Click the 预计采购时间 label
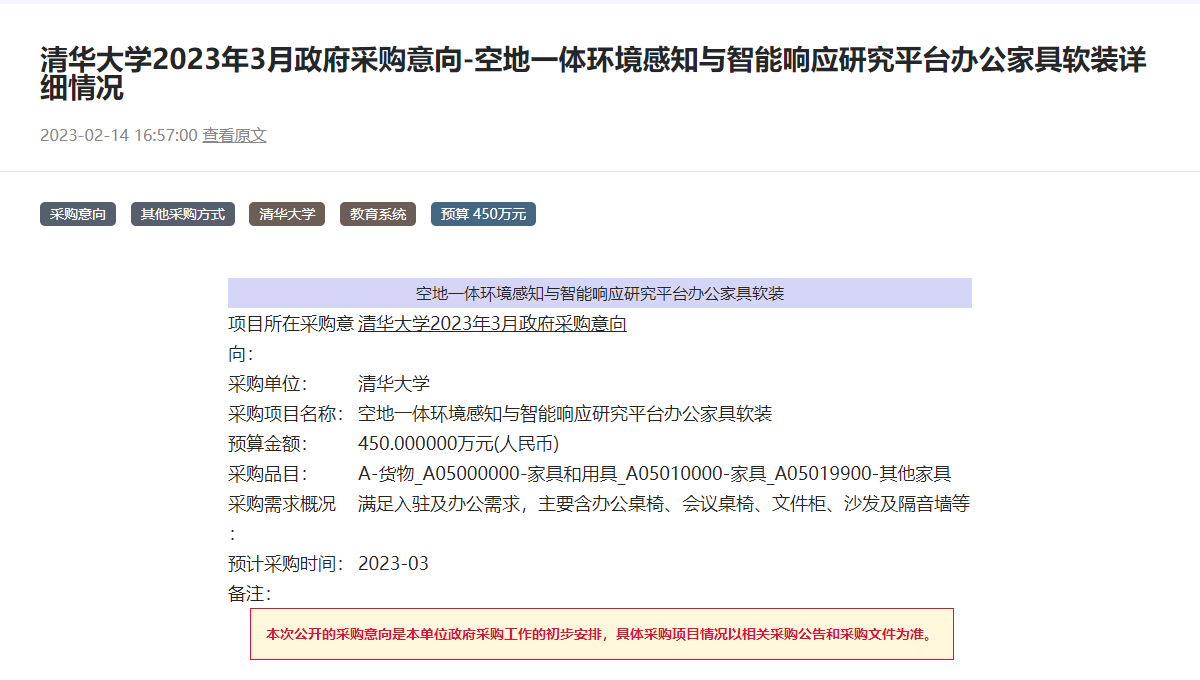Image resolution: width=1200 pixels, height=680 pixels. coord(286,564)
